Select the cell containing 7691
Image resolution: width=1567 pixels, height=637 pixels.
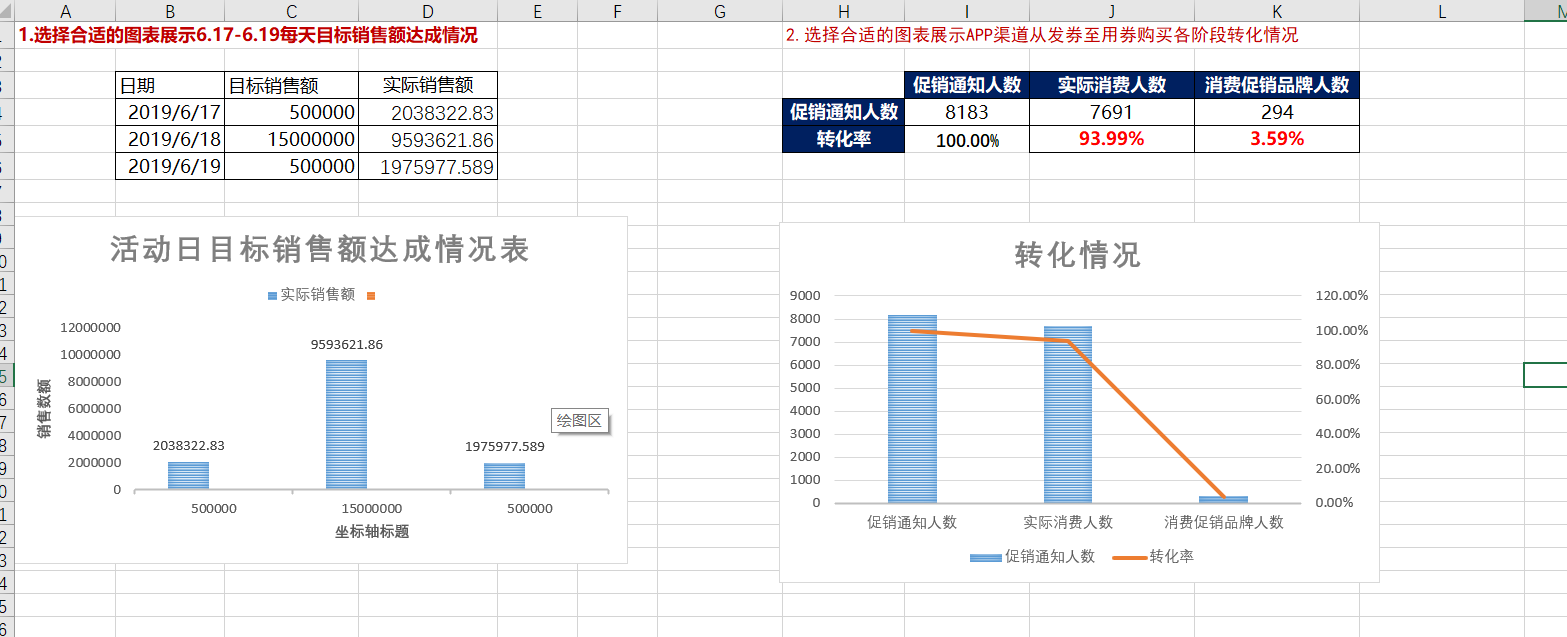tap(1112, 112)
